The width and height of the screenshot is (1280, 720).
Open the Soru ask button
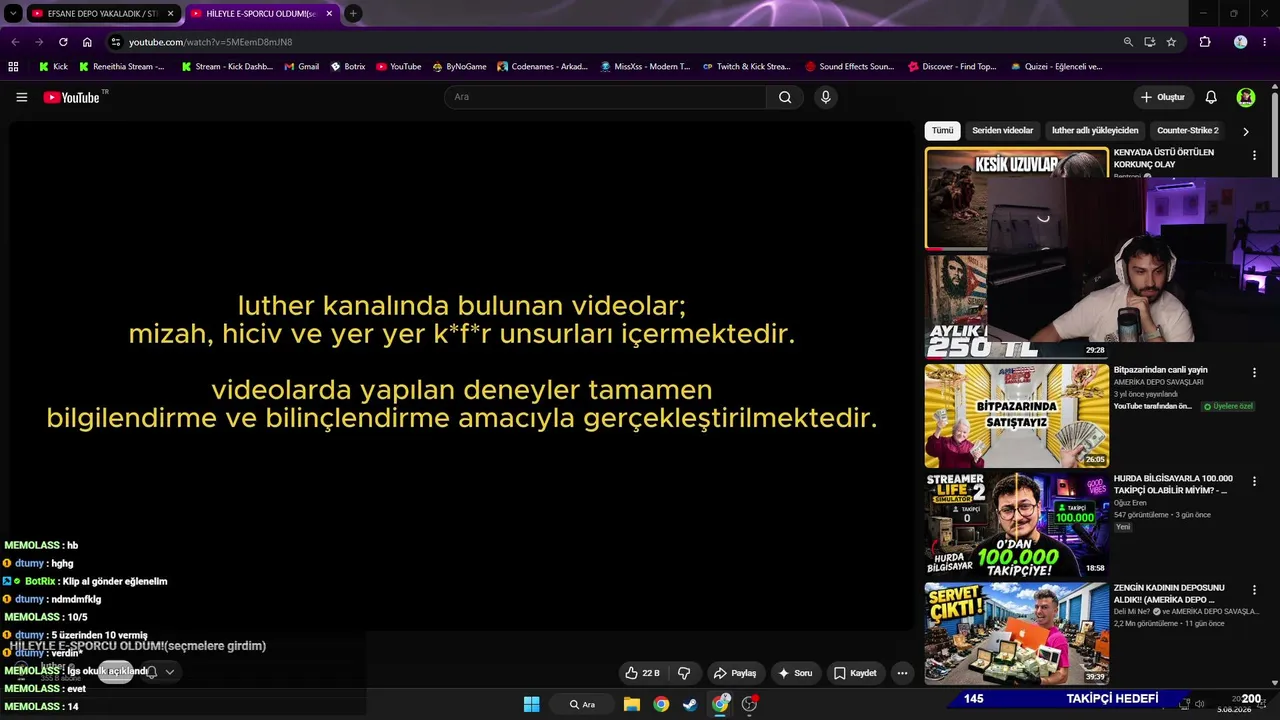[796, 673]
